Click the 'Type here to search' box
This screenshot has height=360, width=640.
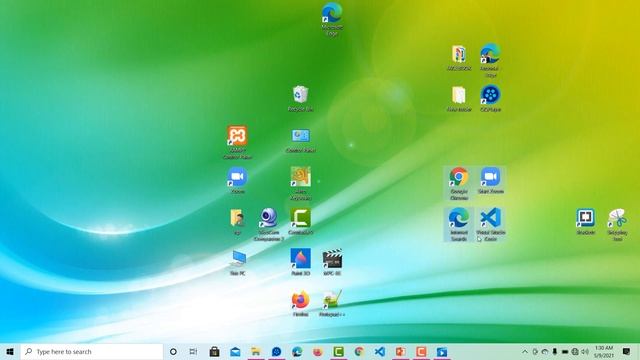92,351
